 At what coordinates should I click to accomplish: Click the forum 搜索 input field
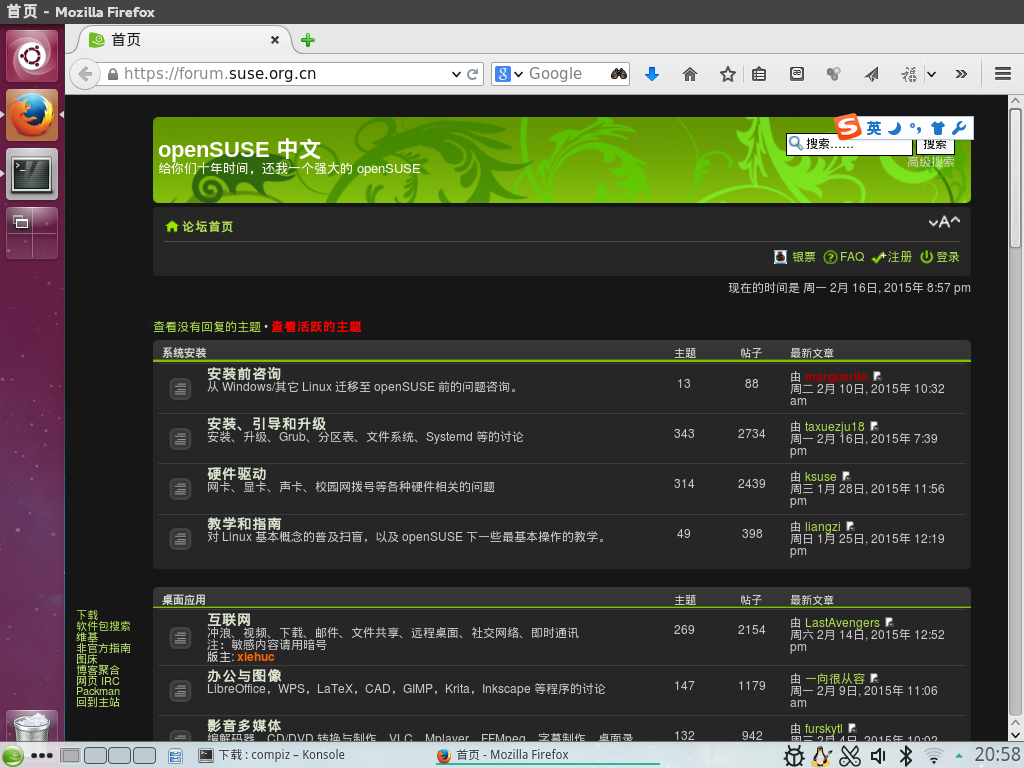(849, 144)
